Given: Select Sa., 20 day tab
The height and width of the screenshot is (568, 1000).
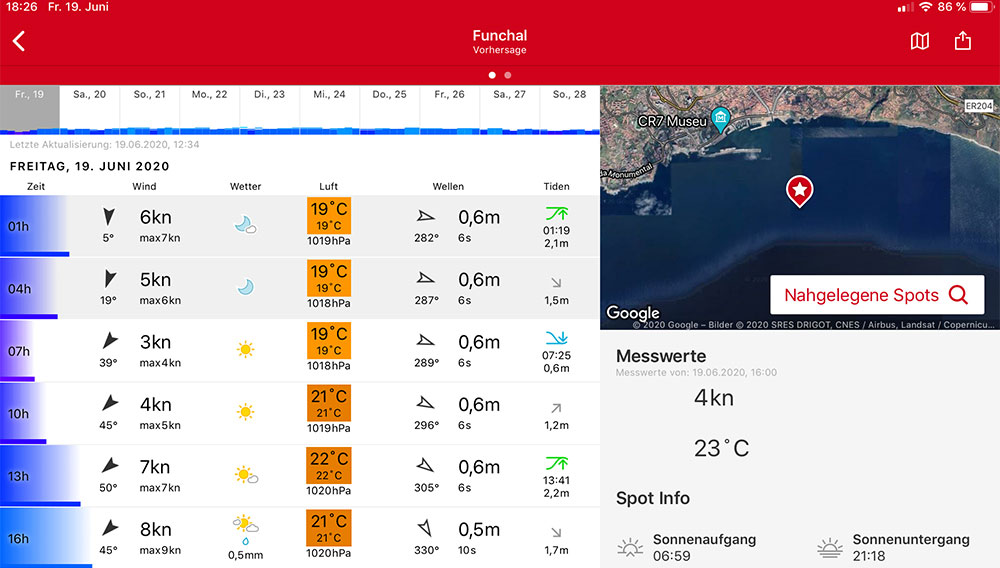Looking at the screenshot, I should click(89, 94).
